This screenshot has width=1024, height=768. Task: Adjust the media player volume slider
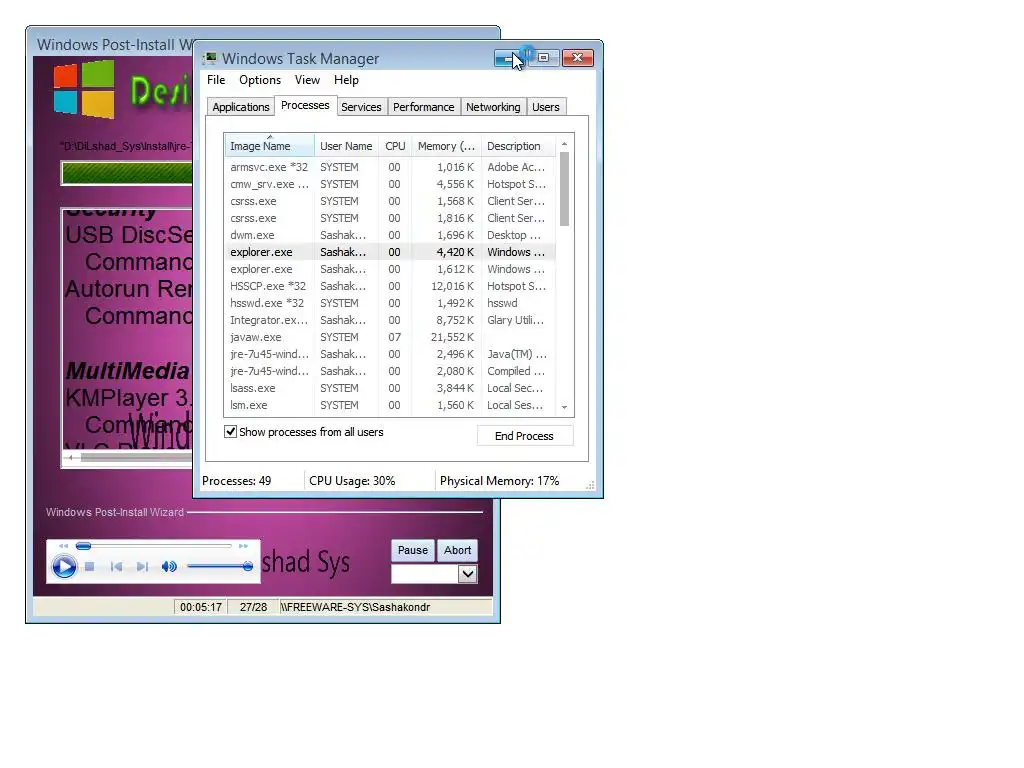[x=220, y=566]
